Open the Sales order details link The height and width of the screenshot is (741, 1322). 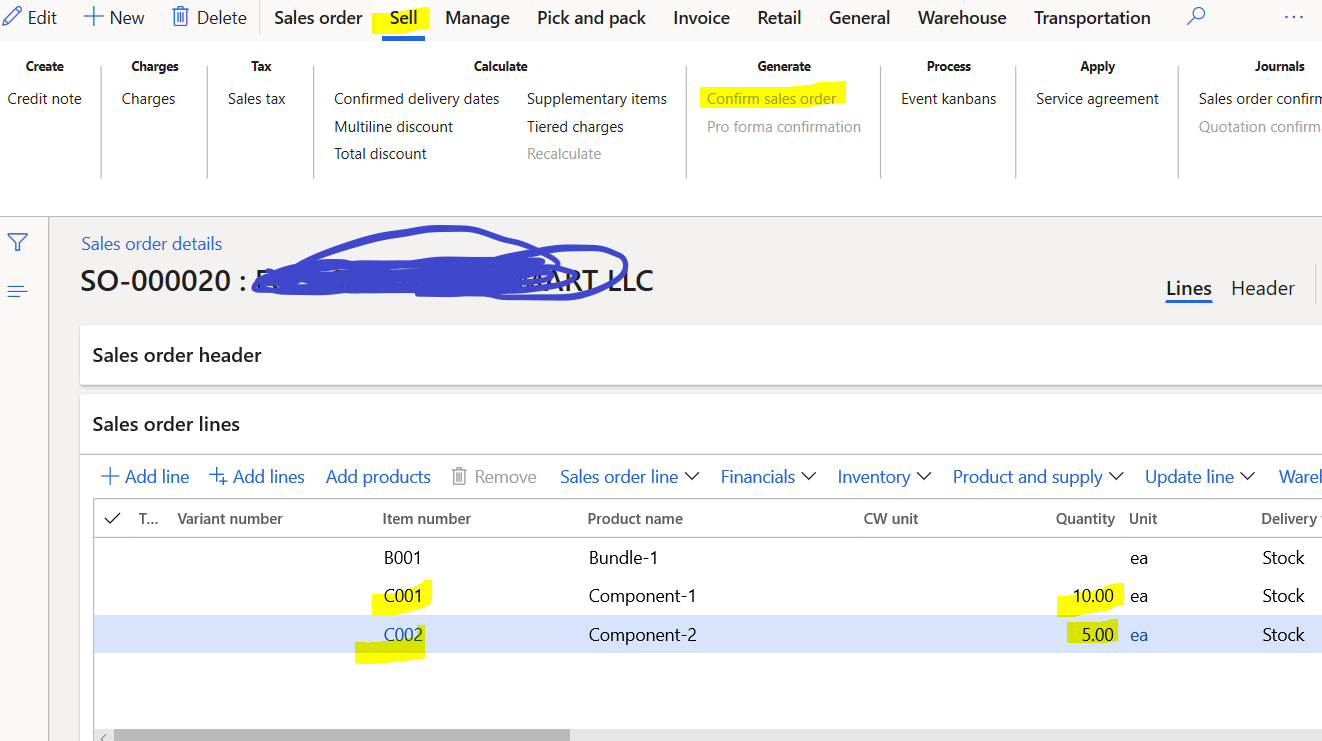click(x=151, y=243)
